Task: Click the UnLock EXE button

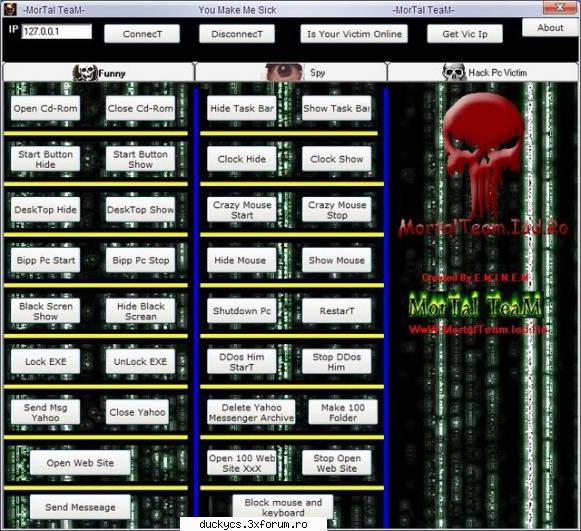Action: 140,361
